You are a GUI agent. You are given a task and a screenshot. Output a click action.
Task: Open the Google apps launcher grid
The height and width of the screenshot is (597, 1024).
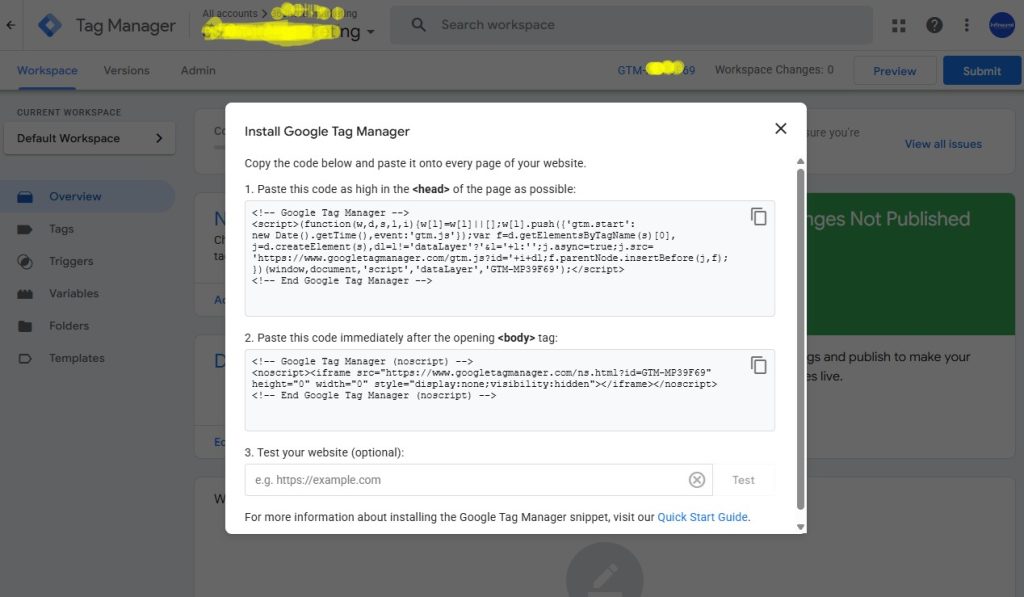(898, 24)
